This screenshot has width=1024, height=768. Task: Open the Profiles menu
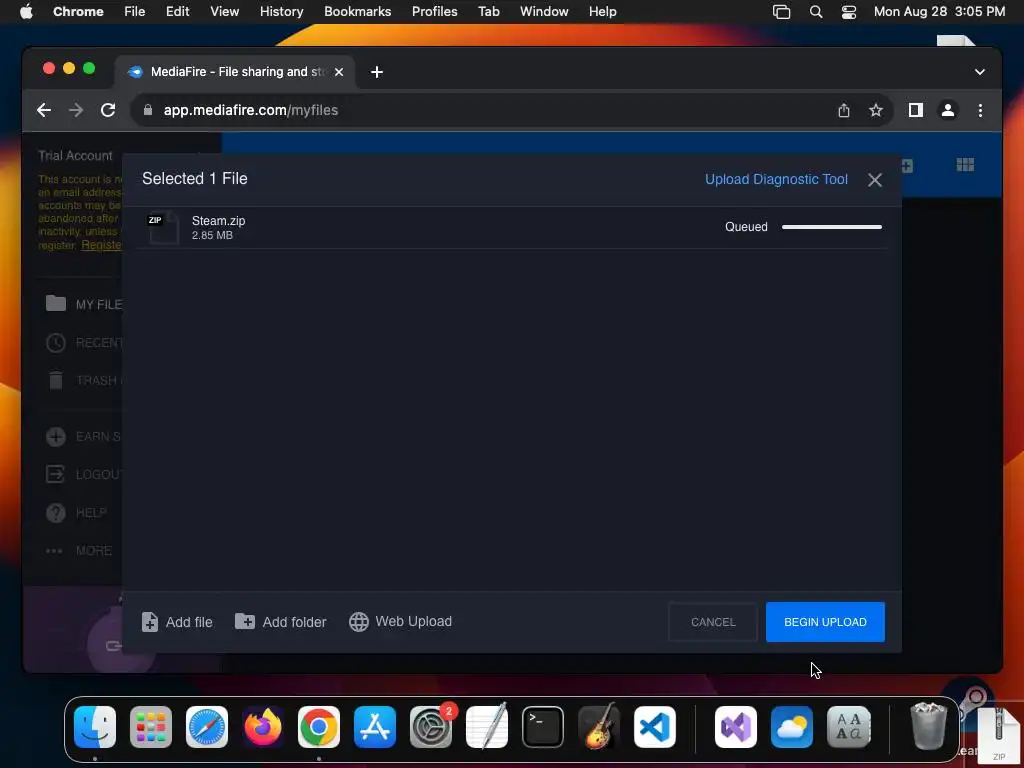[434, 11]
